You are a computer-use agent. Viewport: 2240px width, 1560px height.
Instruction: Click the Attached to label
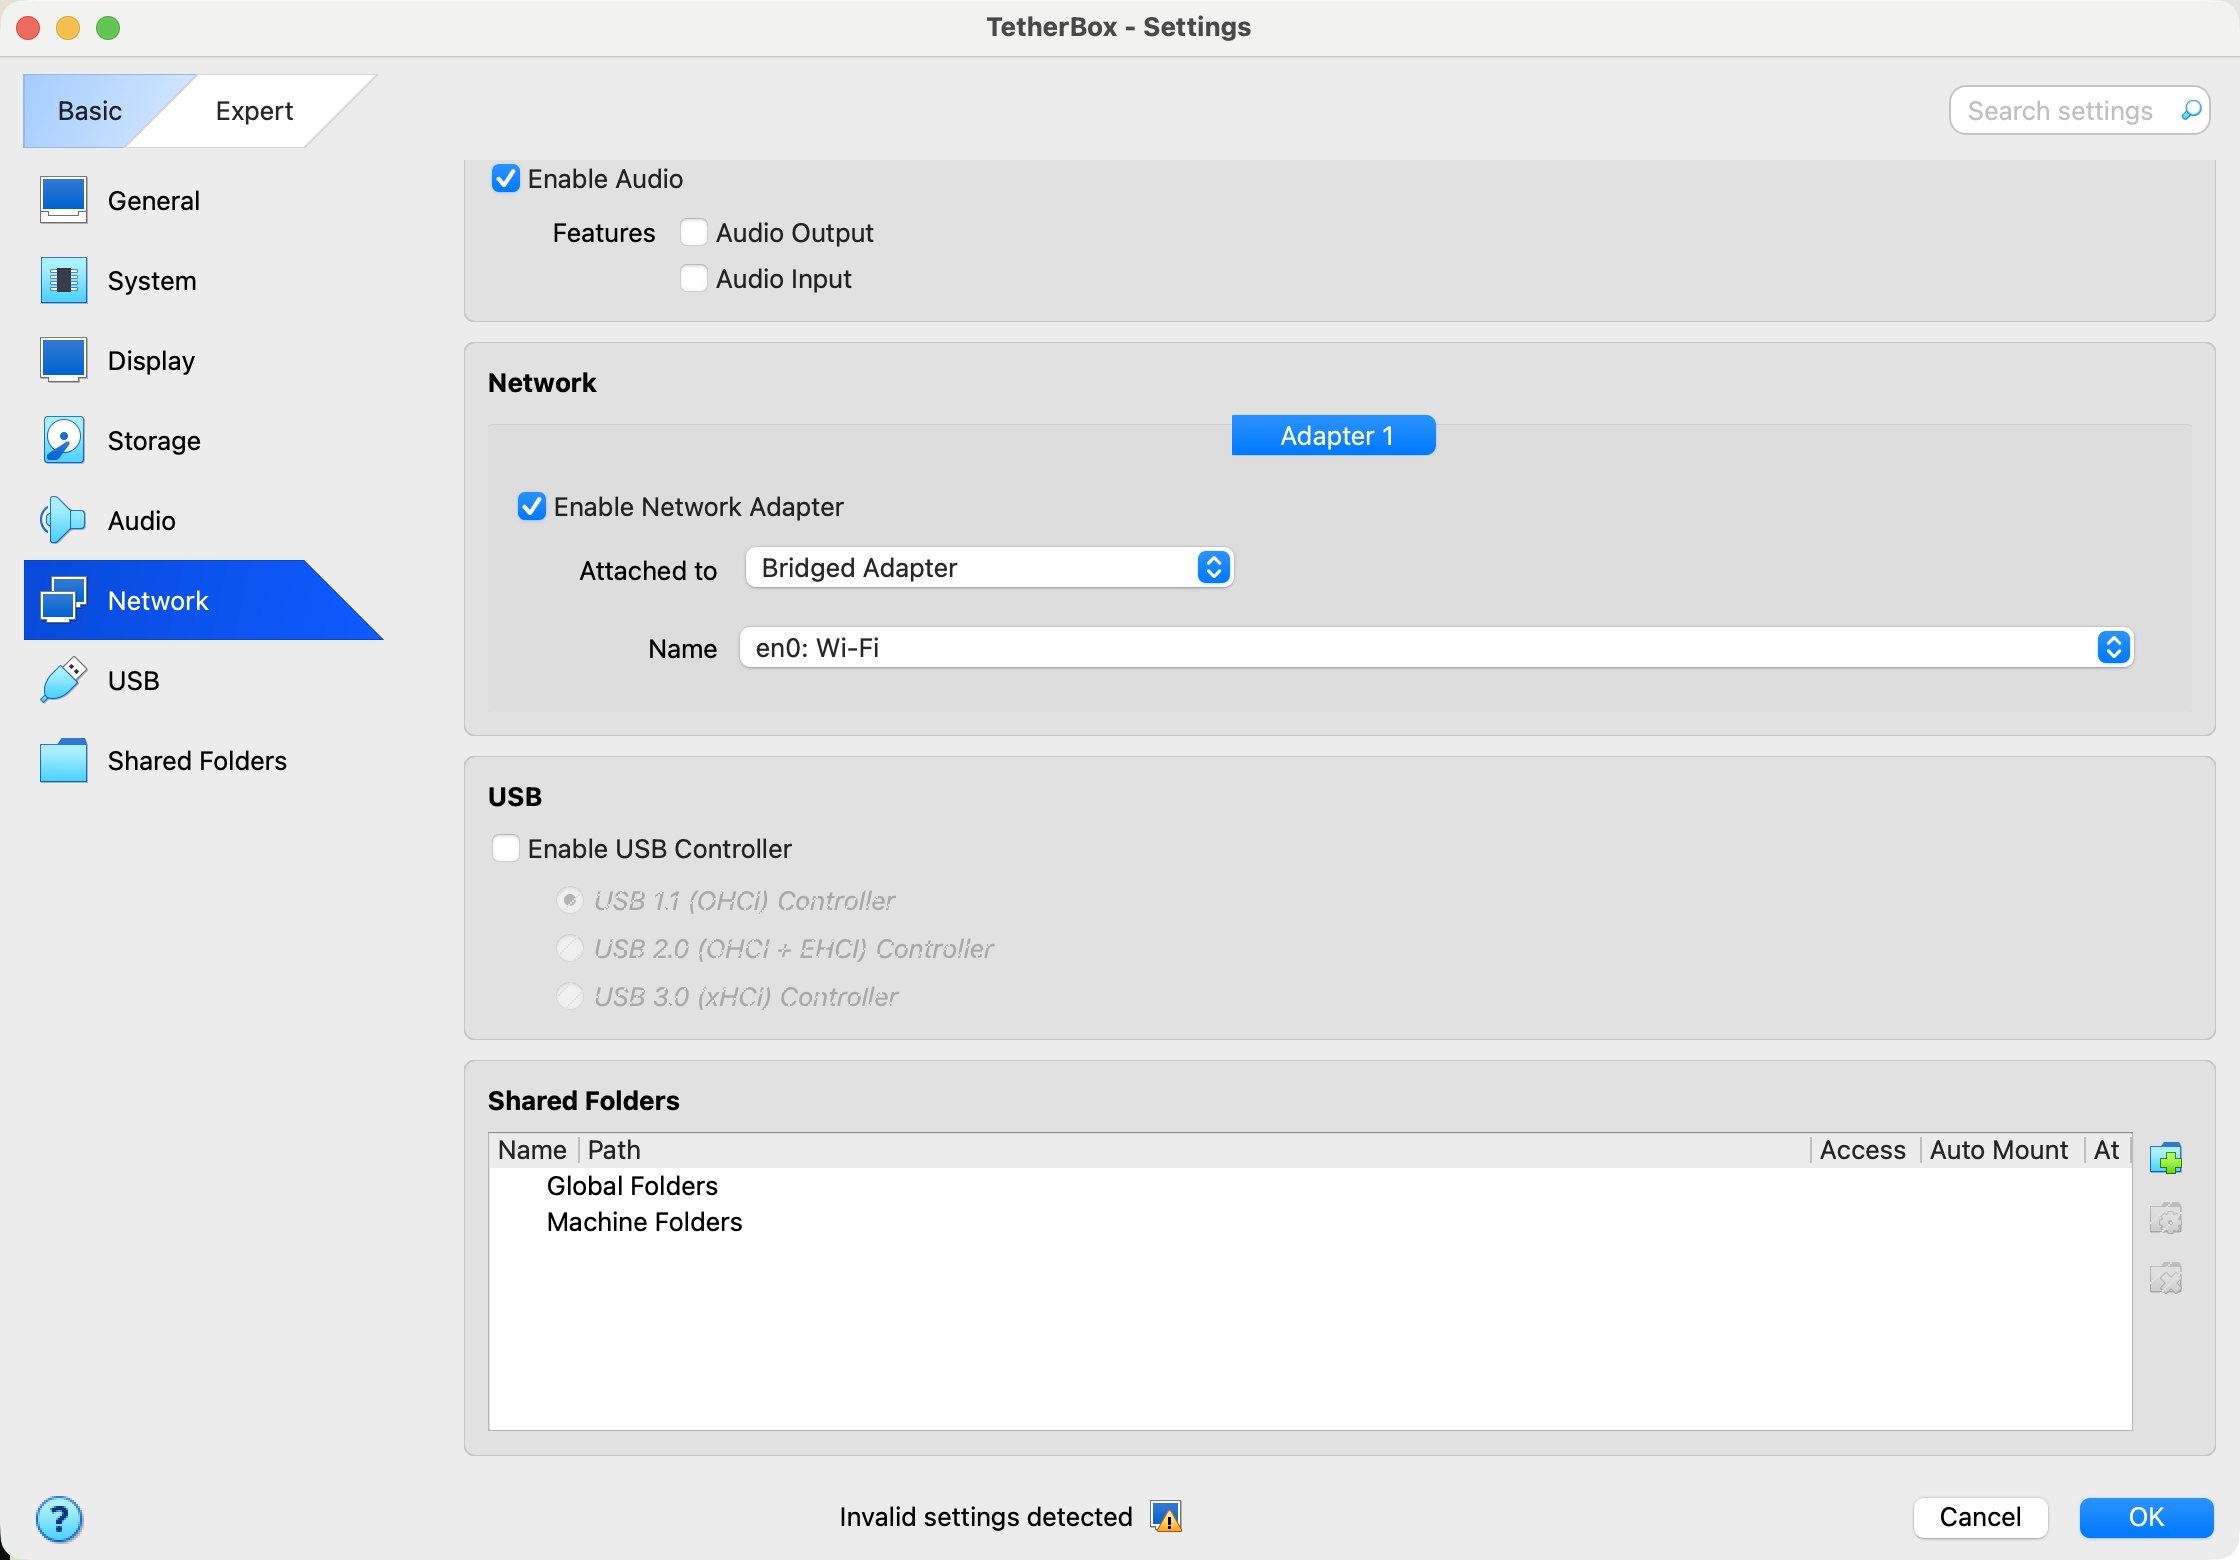tap(648, 570)
